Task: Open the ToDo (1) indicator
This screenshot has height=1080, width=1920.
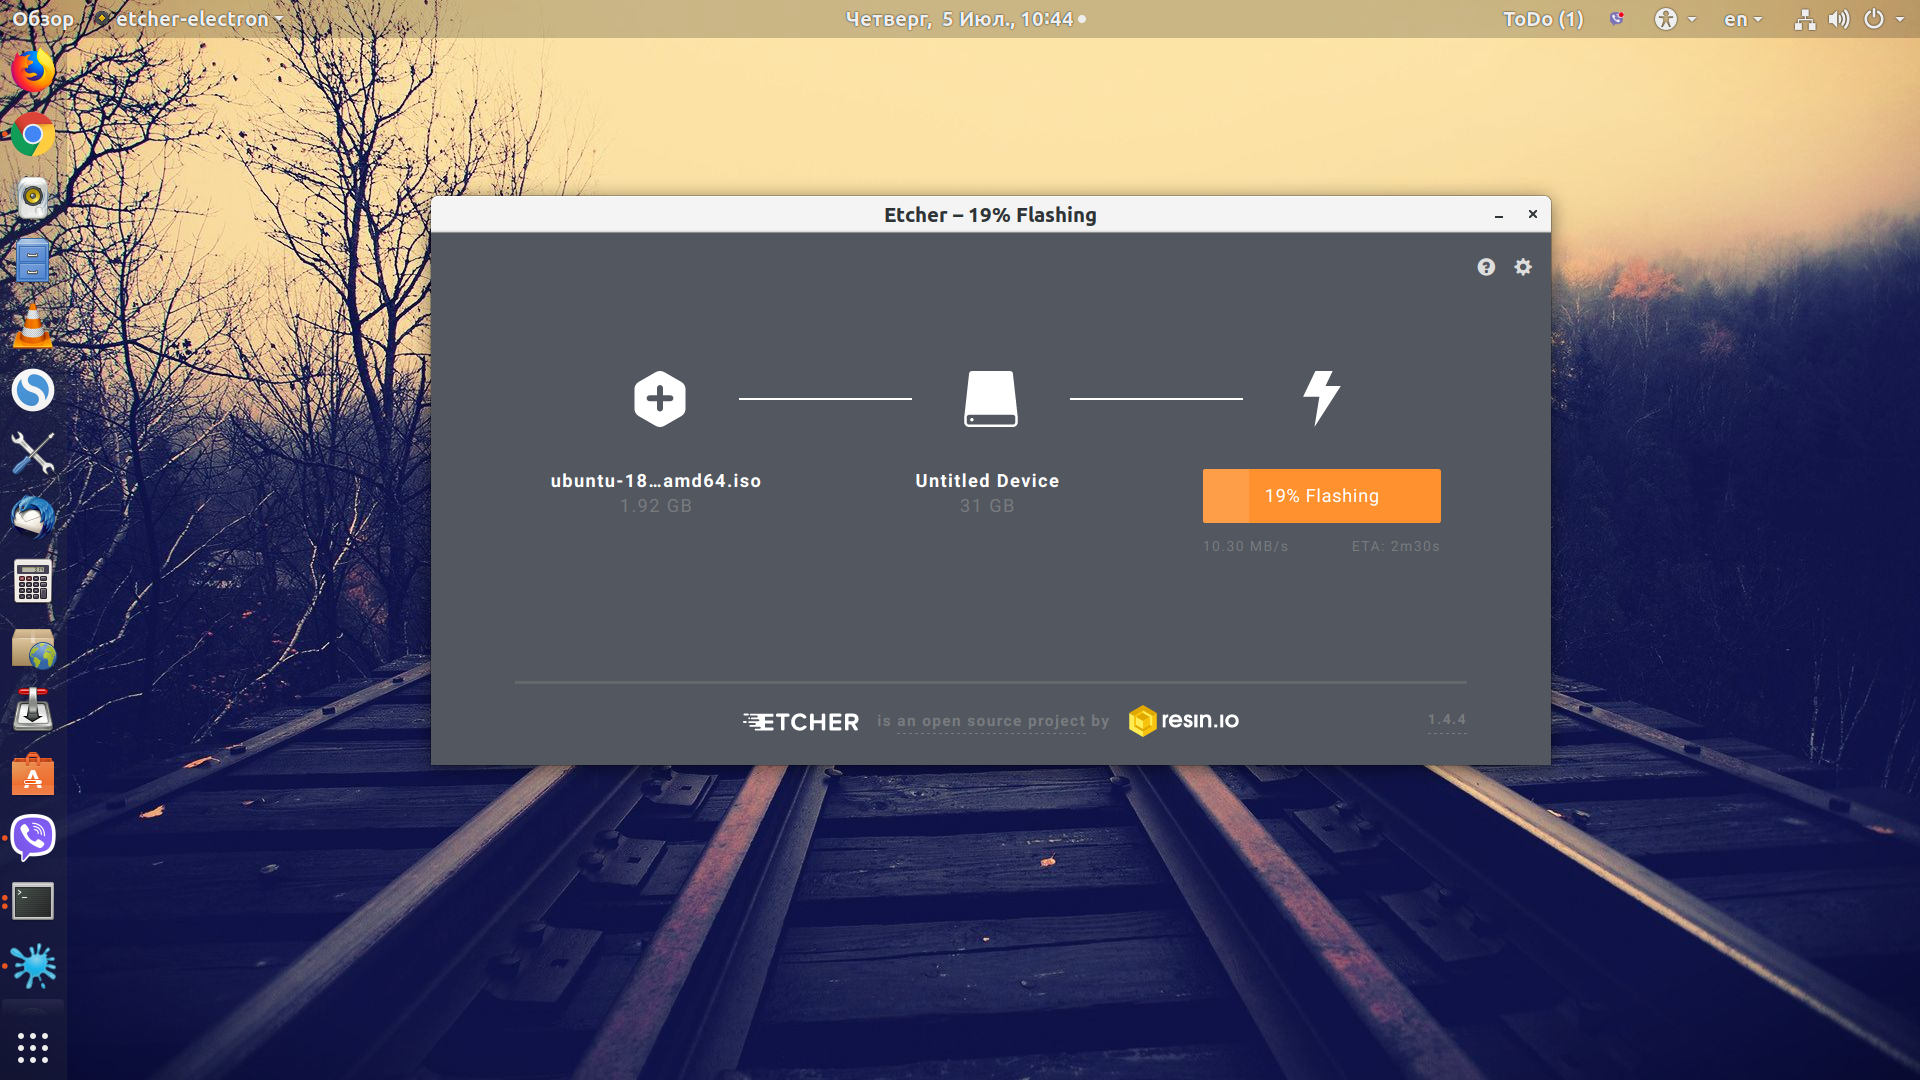Action: [1543, 19]
